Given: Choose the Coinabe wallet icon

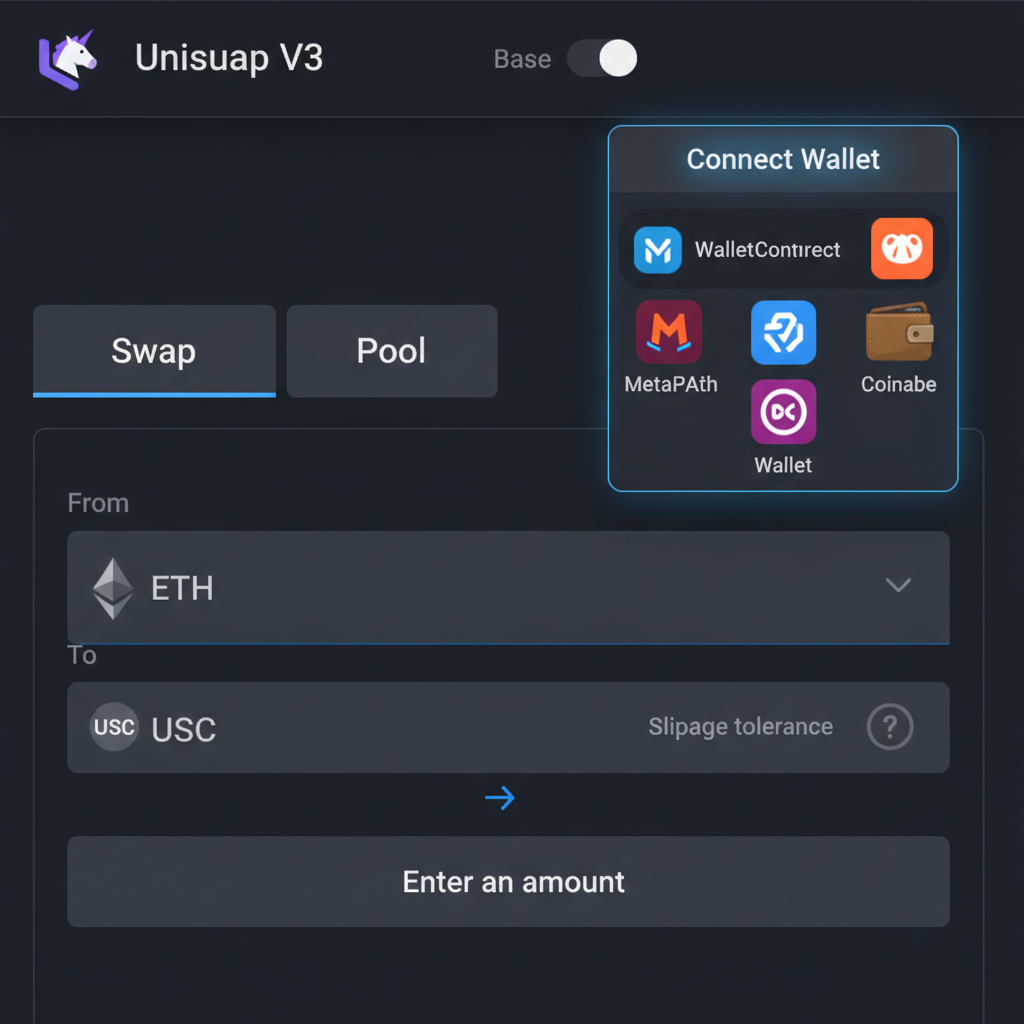Looking at the screenshot, I should (x=897, y=332).
